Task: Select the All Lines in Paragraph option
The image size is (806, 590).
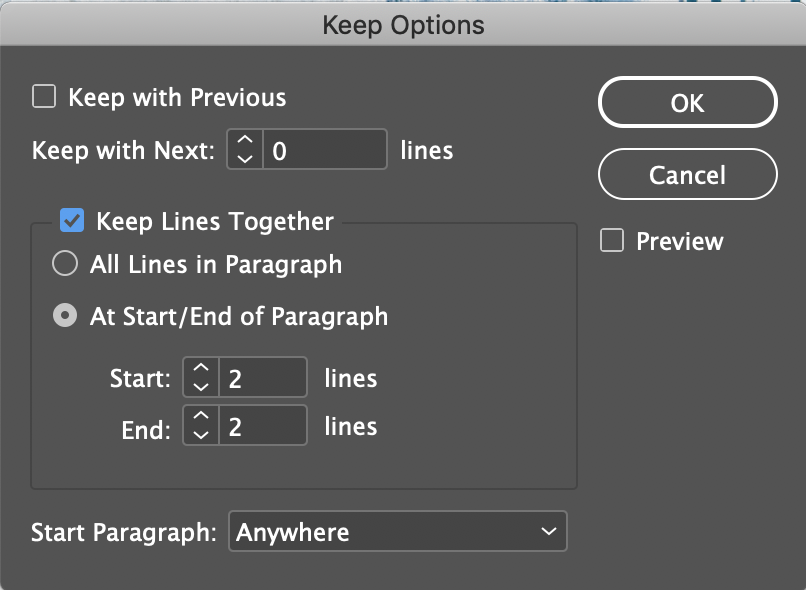Action: [63, 264]
